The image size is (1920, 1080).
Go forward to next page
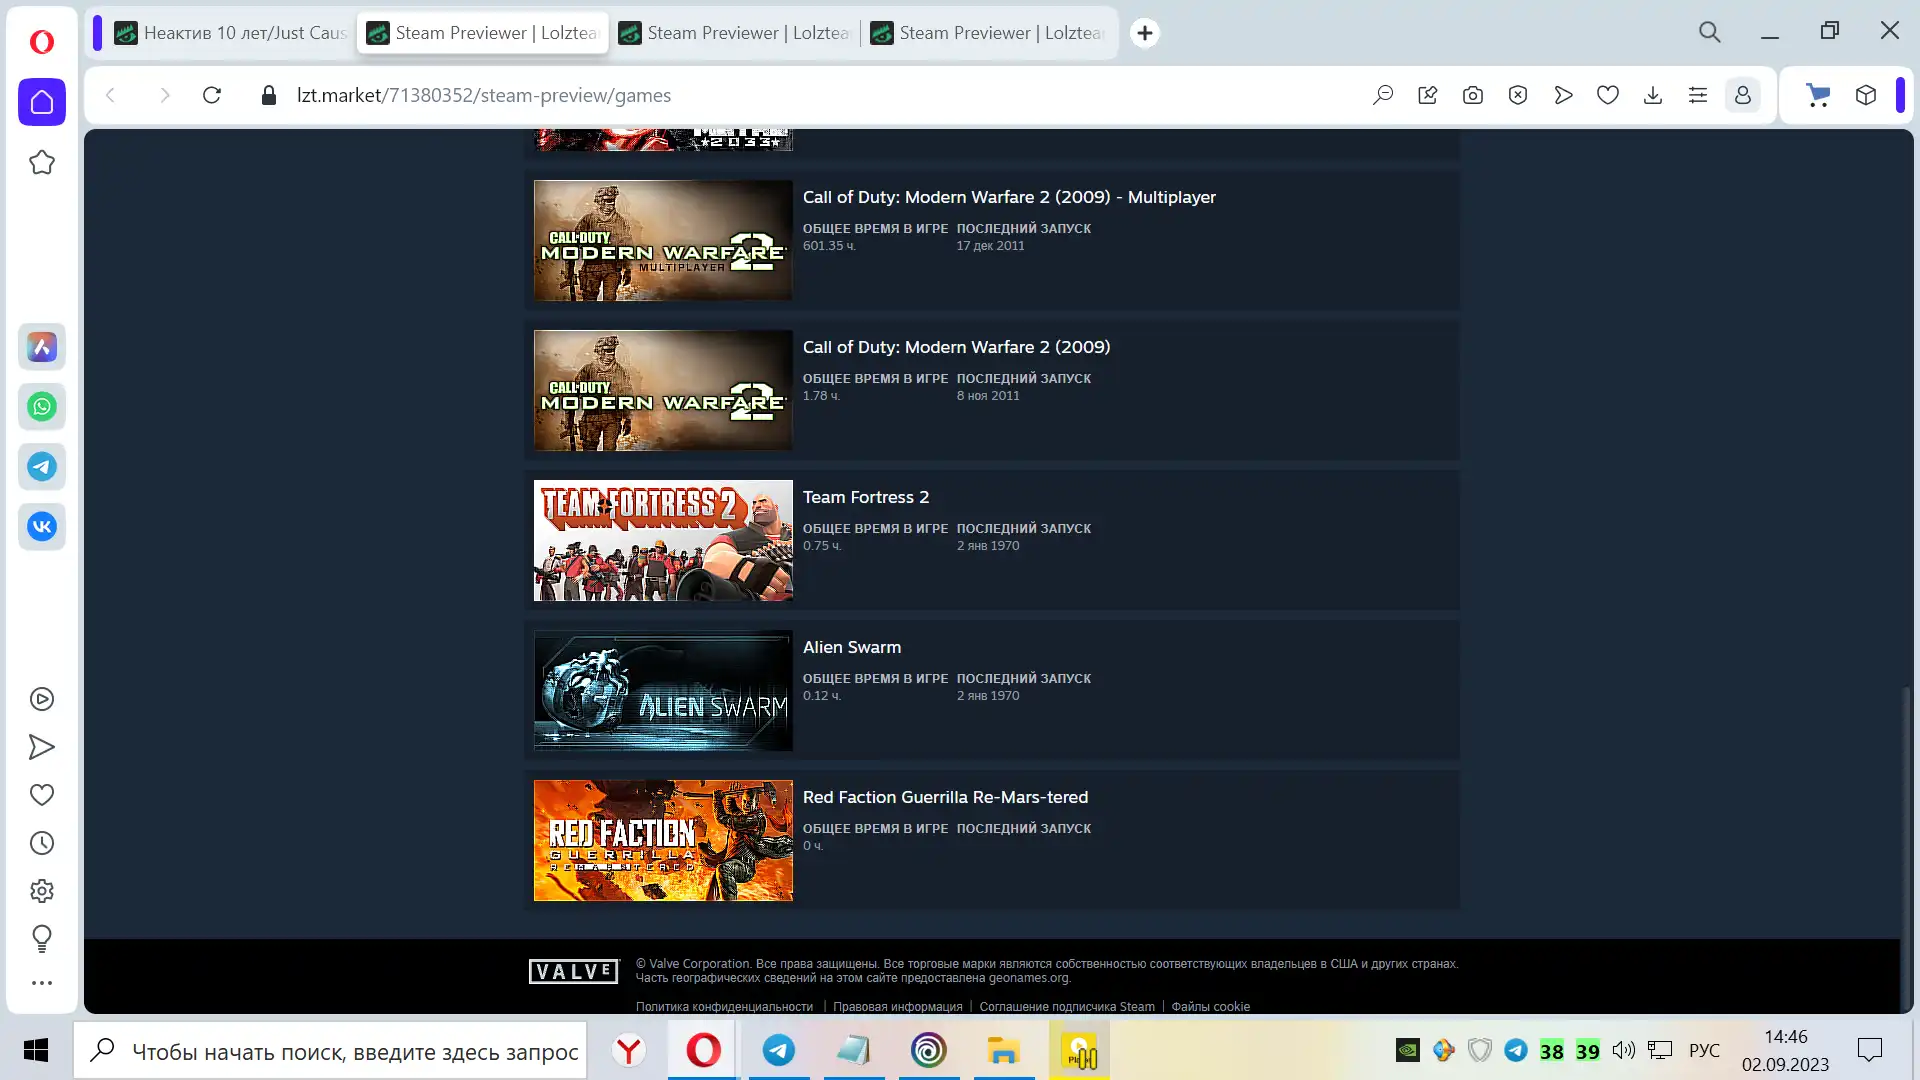(165, 95)
